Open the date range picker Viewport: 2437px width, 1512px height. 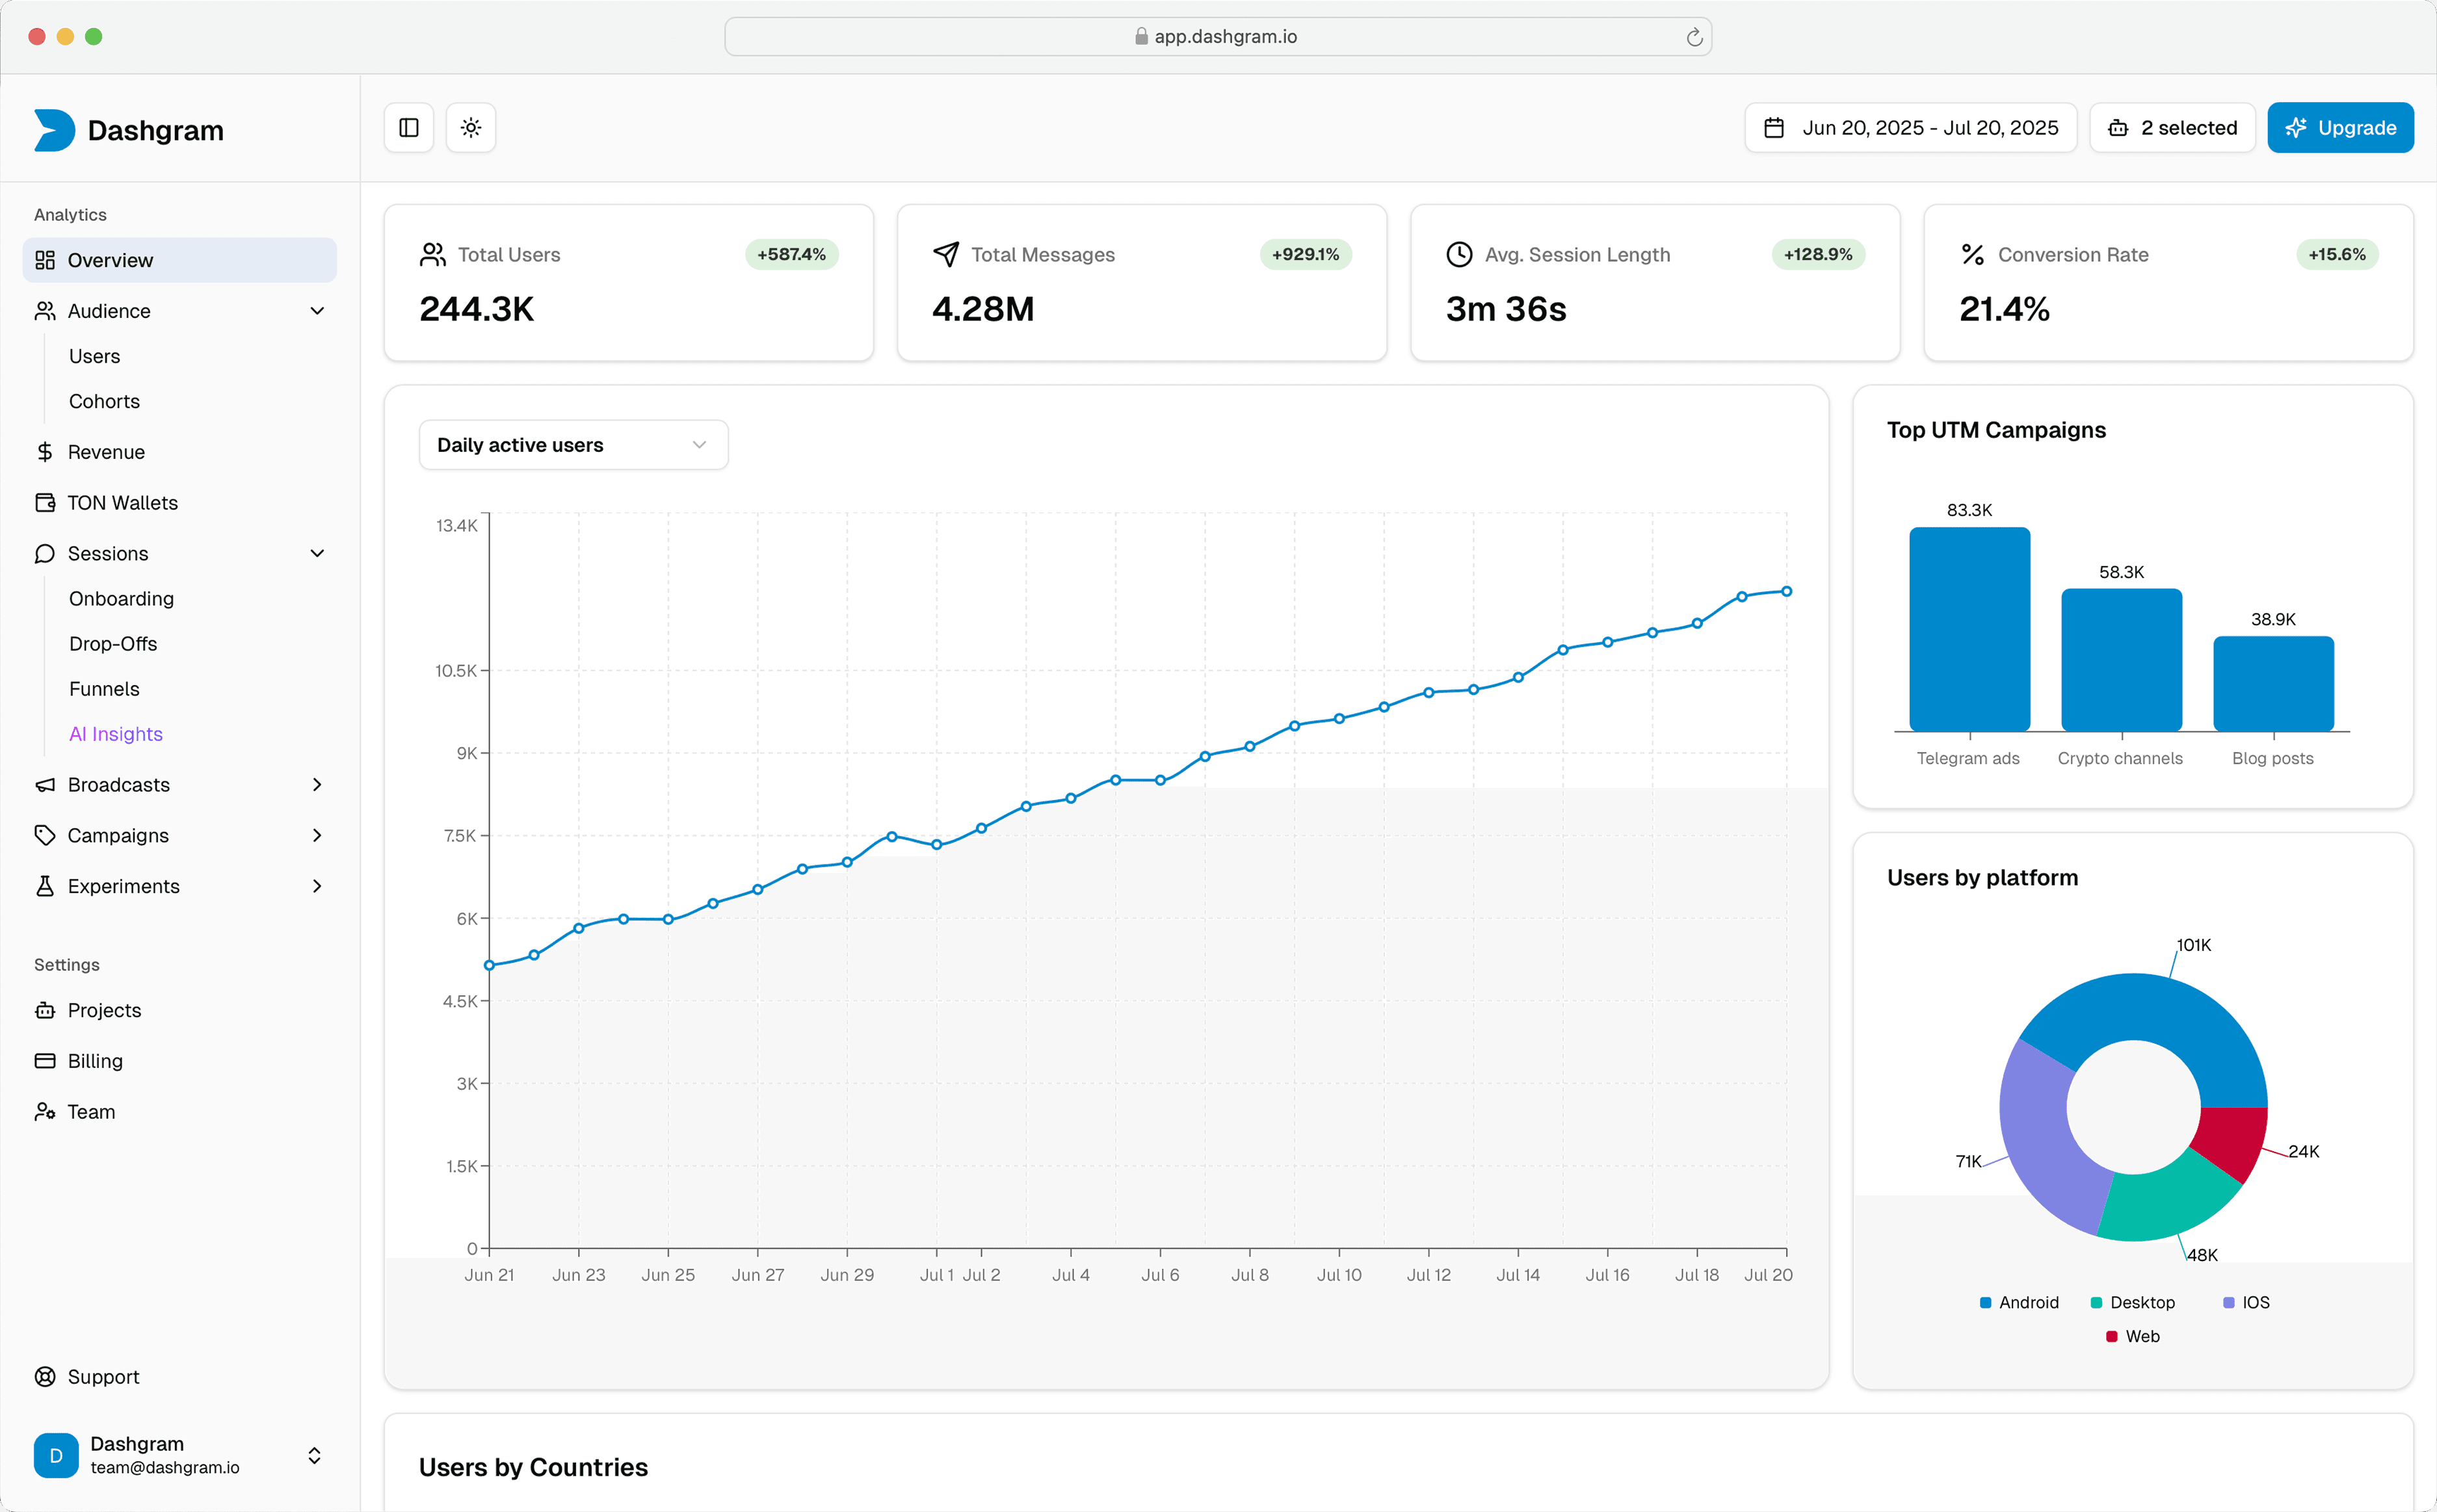1911,128
